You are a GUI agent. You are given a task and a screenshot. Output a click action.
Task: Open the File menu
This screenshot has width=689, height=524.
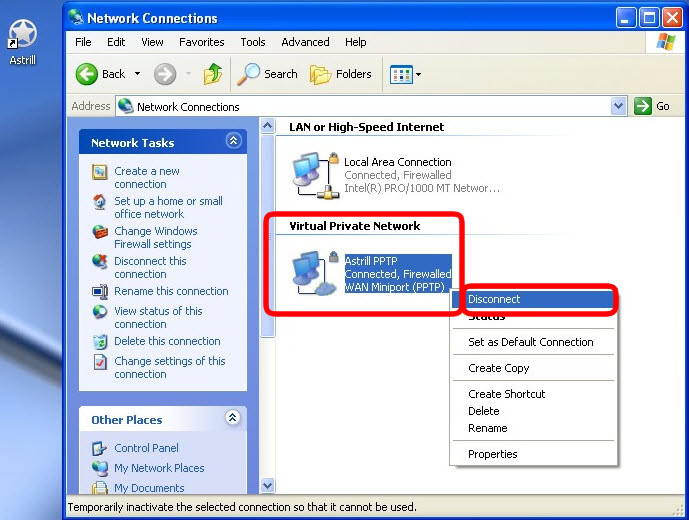pyautogui.click(x=83, y=42)
